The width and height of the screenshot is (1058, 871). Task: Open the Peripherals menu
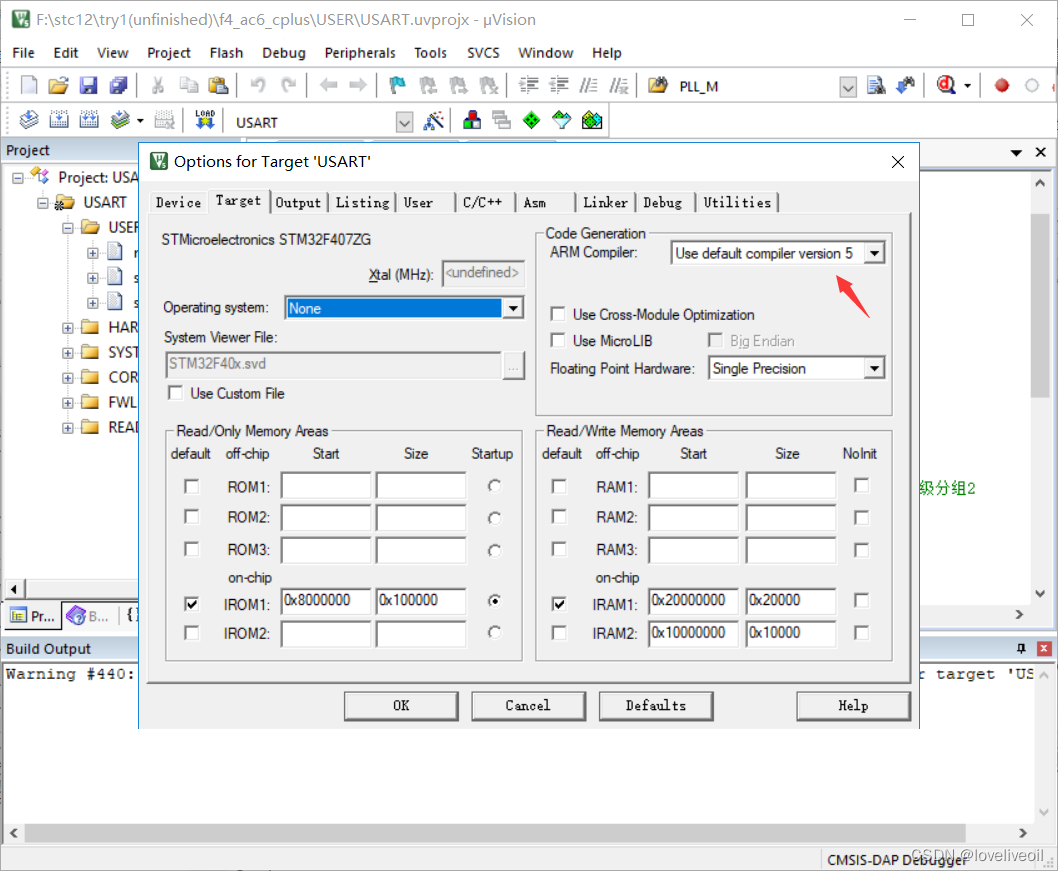pos(360,53)
